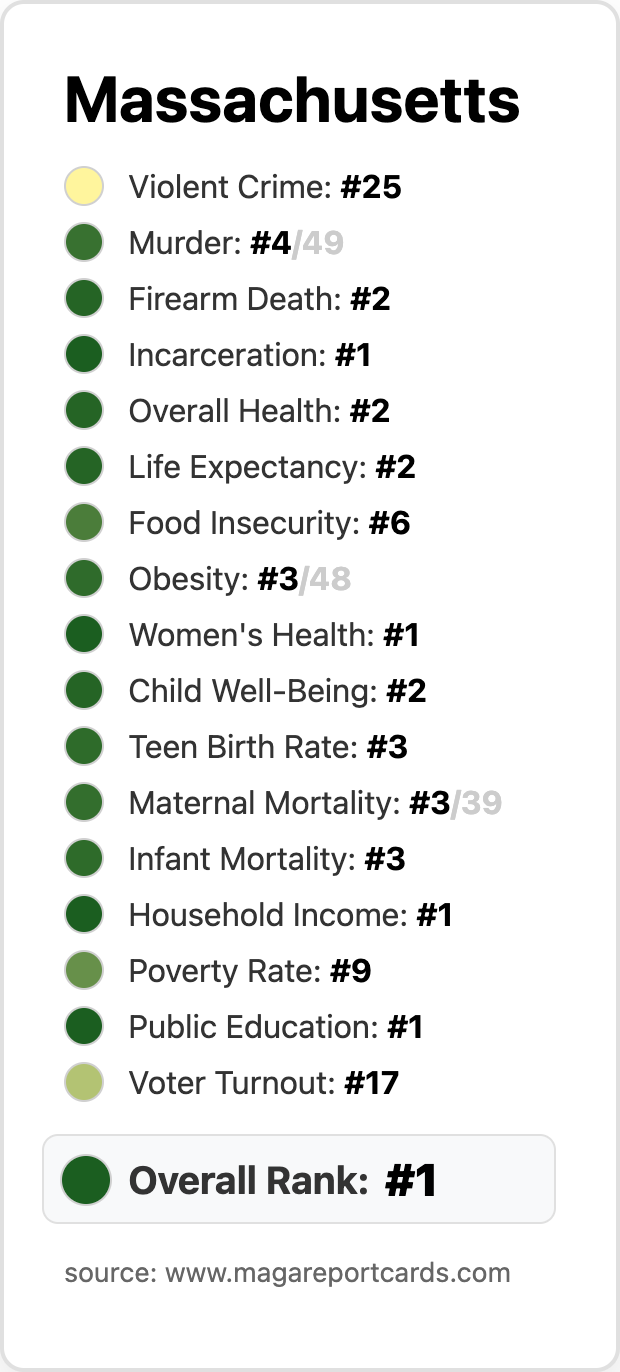The image size is (620, 1372).
Task: Click the yellow Violent Crime indicator dot
Action: [85, 187]
